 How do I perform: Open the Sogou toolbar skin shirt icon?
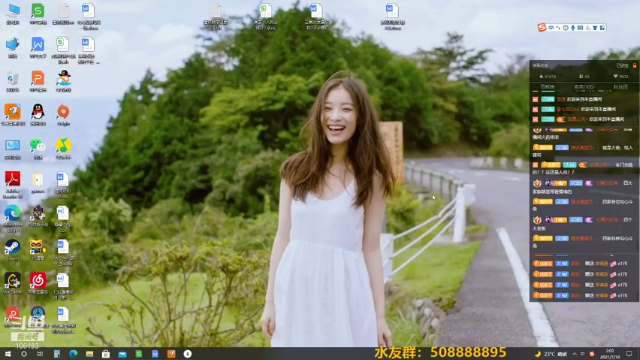coord(595,28)
